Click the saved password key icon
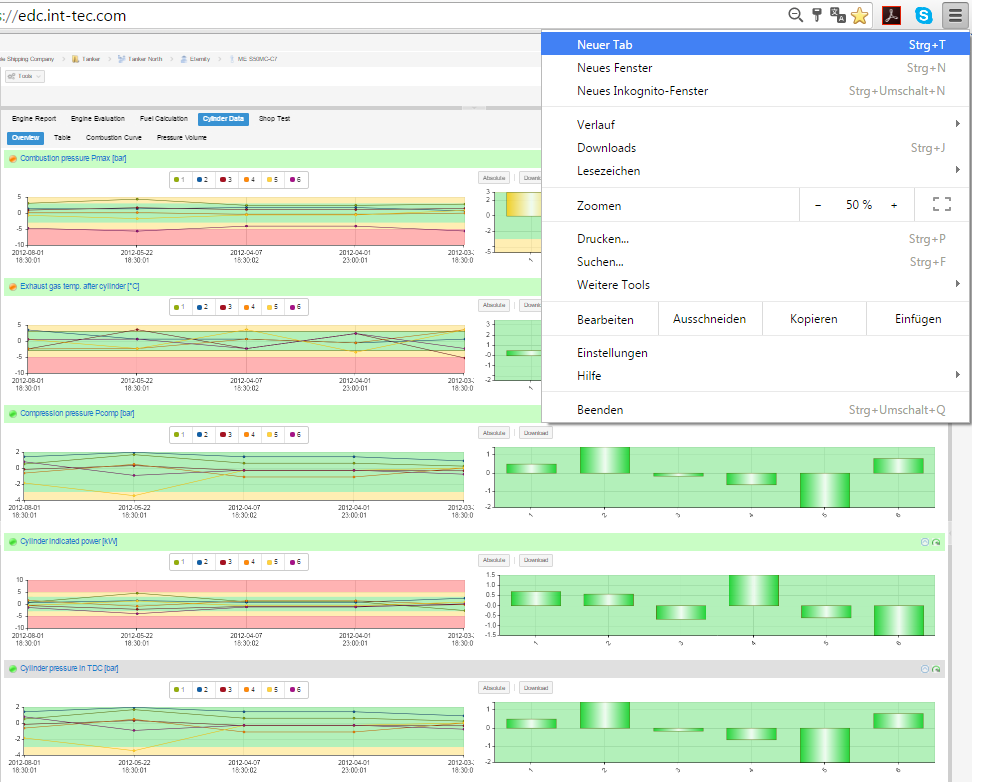 click(x=817, y=15)
